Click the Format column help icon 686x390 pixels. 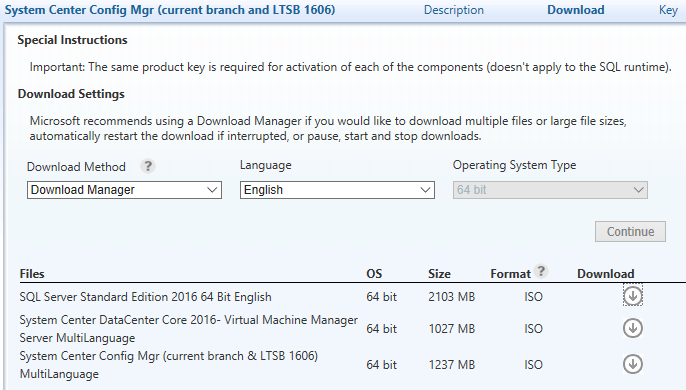click(541, 271)
